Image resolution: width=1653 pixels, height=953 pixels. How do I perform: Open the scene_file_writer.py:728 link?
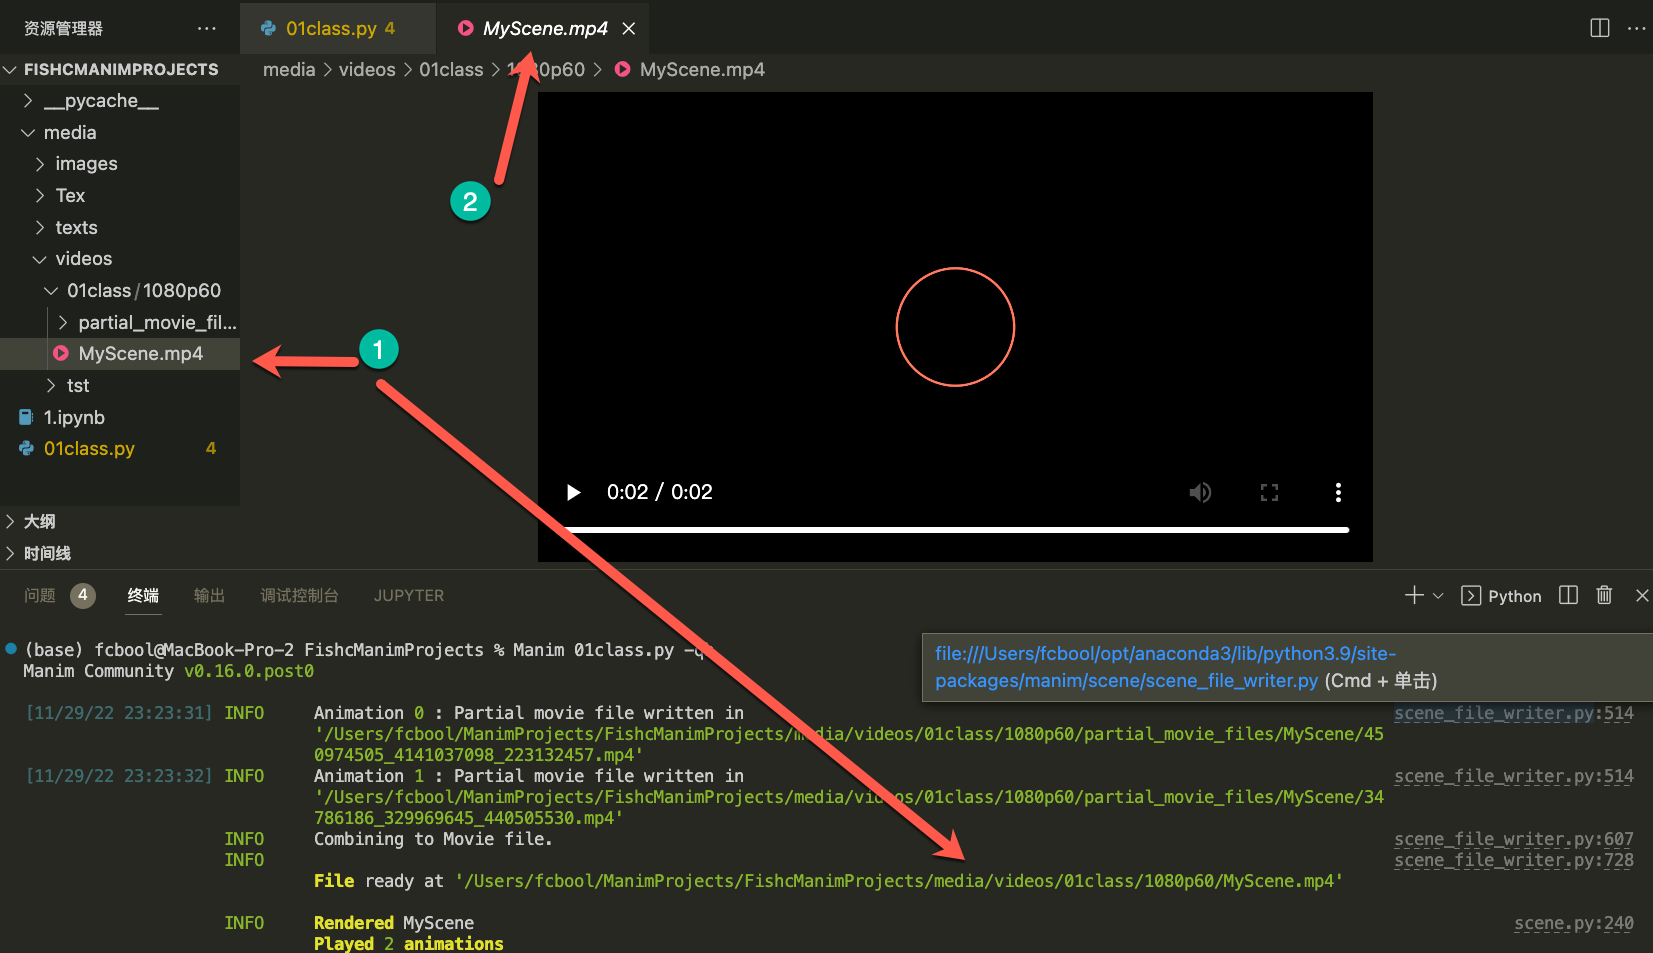[1514, 861]
